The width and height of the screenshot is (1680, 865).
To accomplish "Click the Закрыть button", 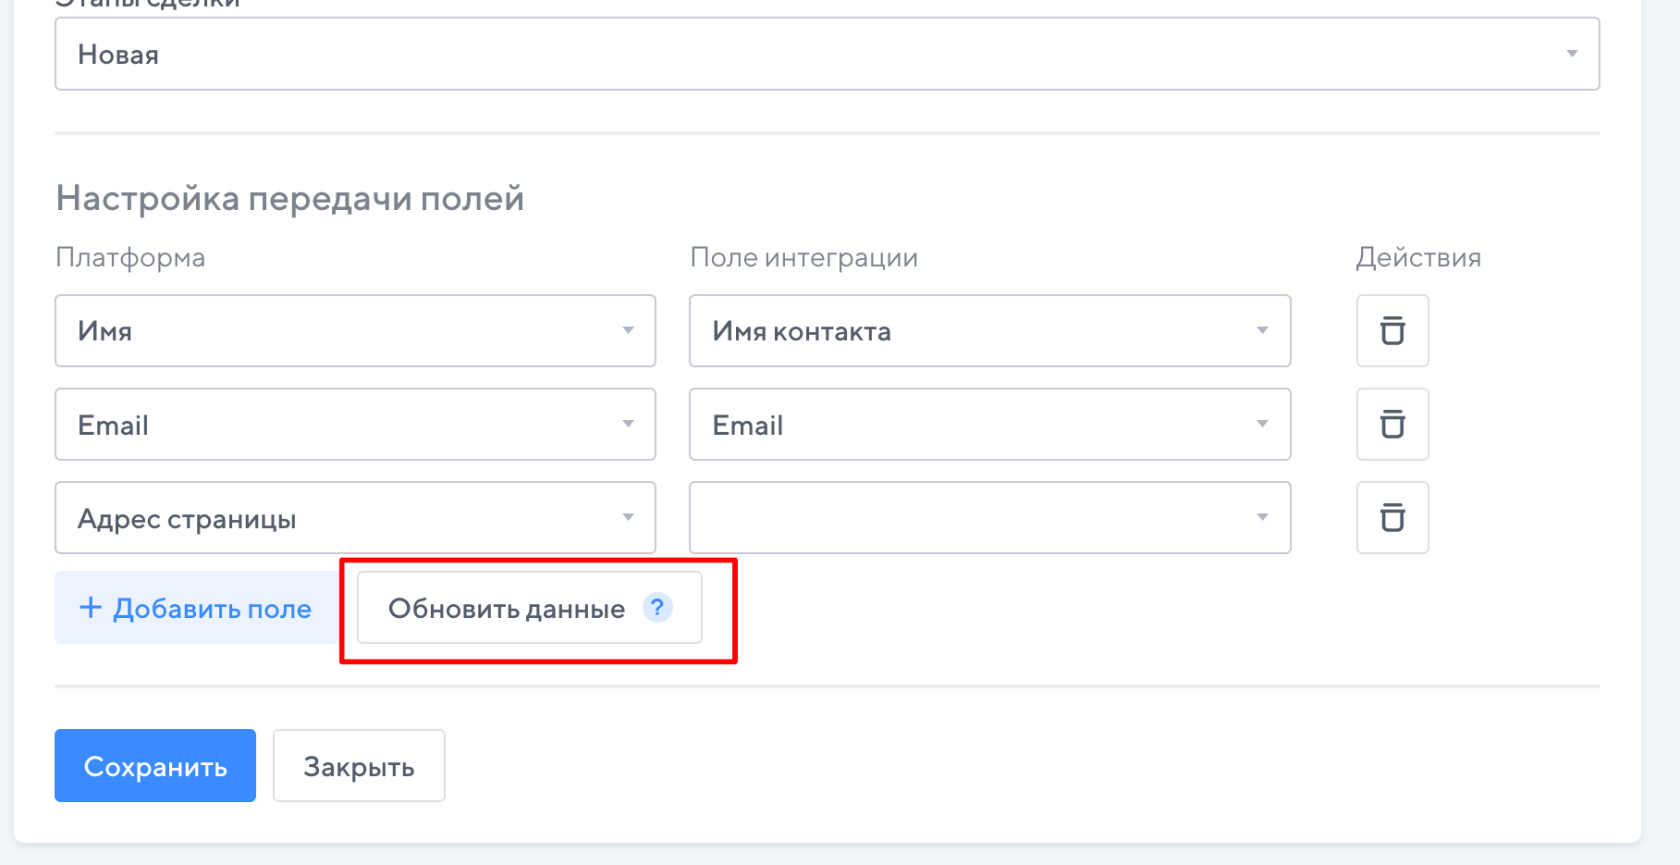I will (x=359, y=766).
